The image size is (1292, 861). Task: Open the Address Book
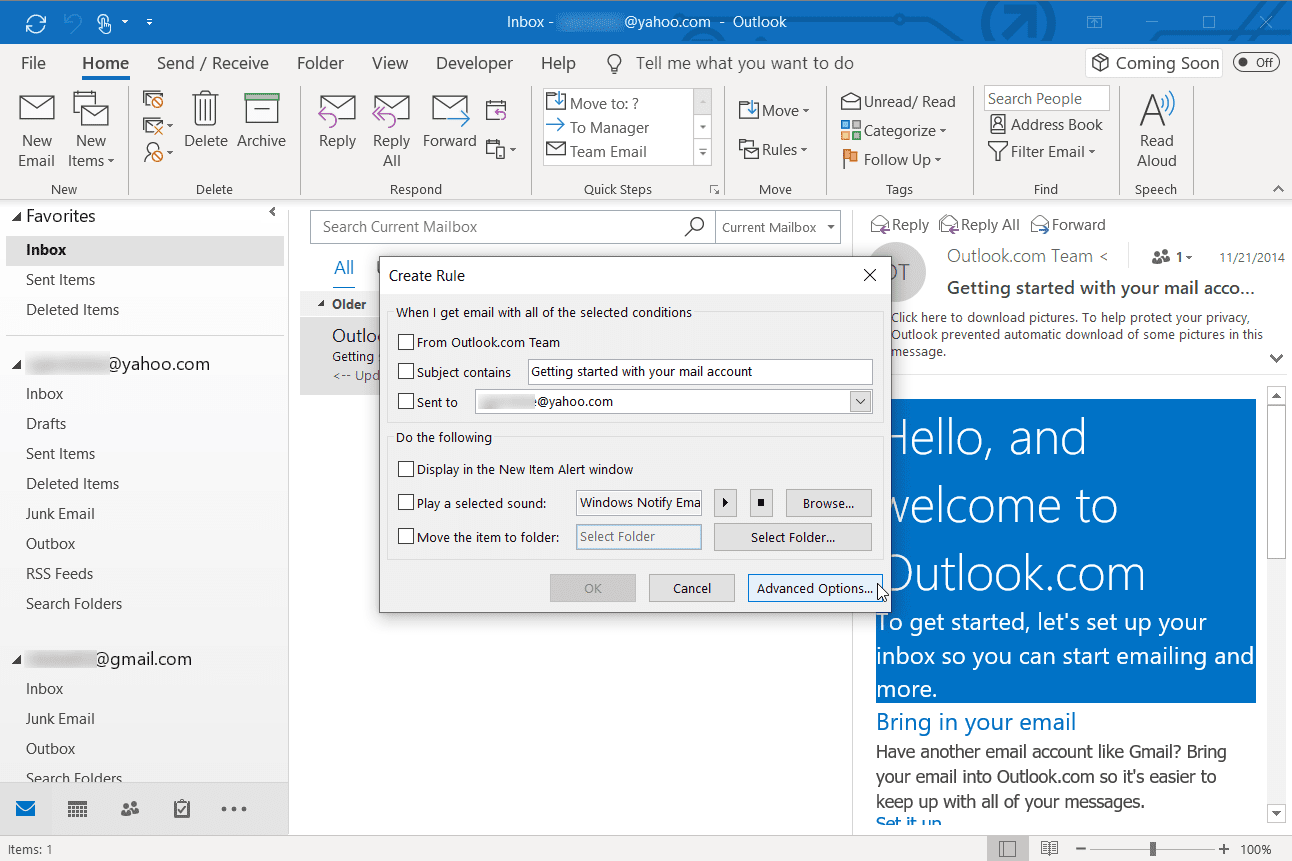[x=1046, y=124]
